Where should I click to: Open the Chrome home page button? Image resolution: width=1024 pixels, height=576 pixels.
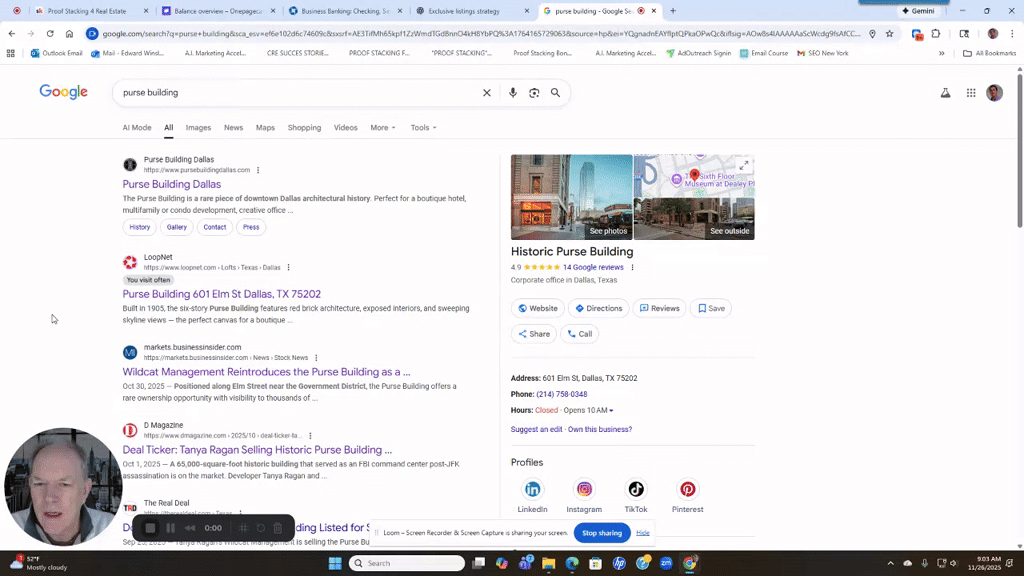(69, 33)
